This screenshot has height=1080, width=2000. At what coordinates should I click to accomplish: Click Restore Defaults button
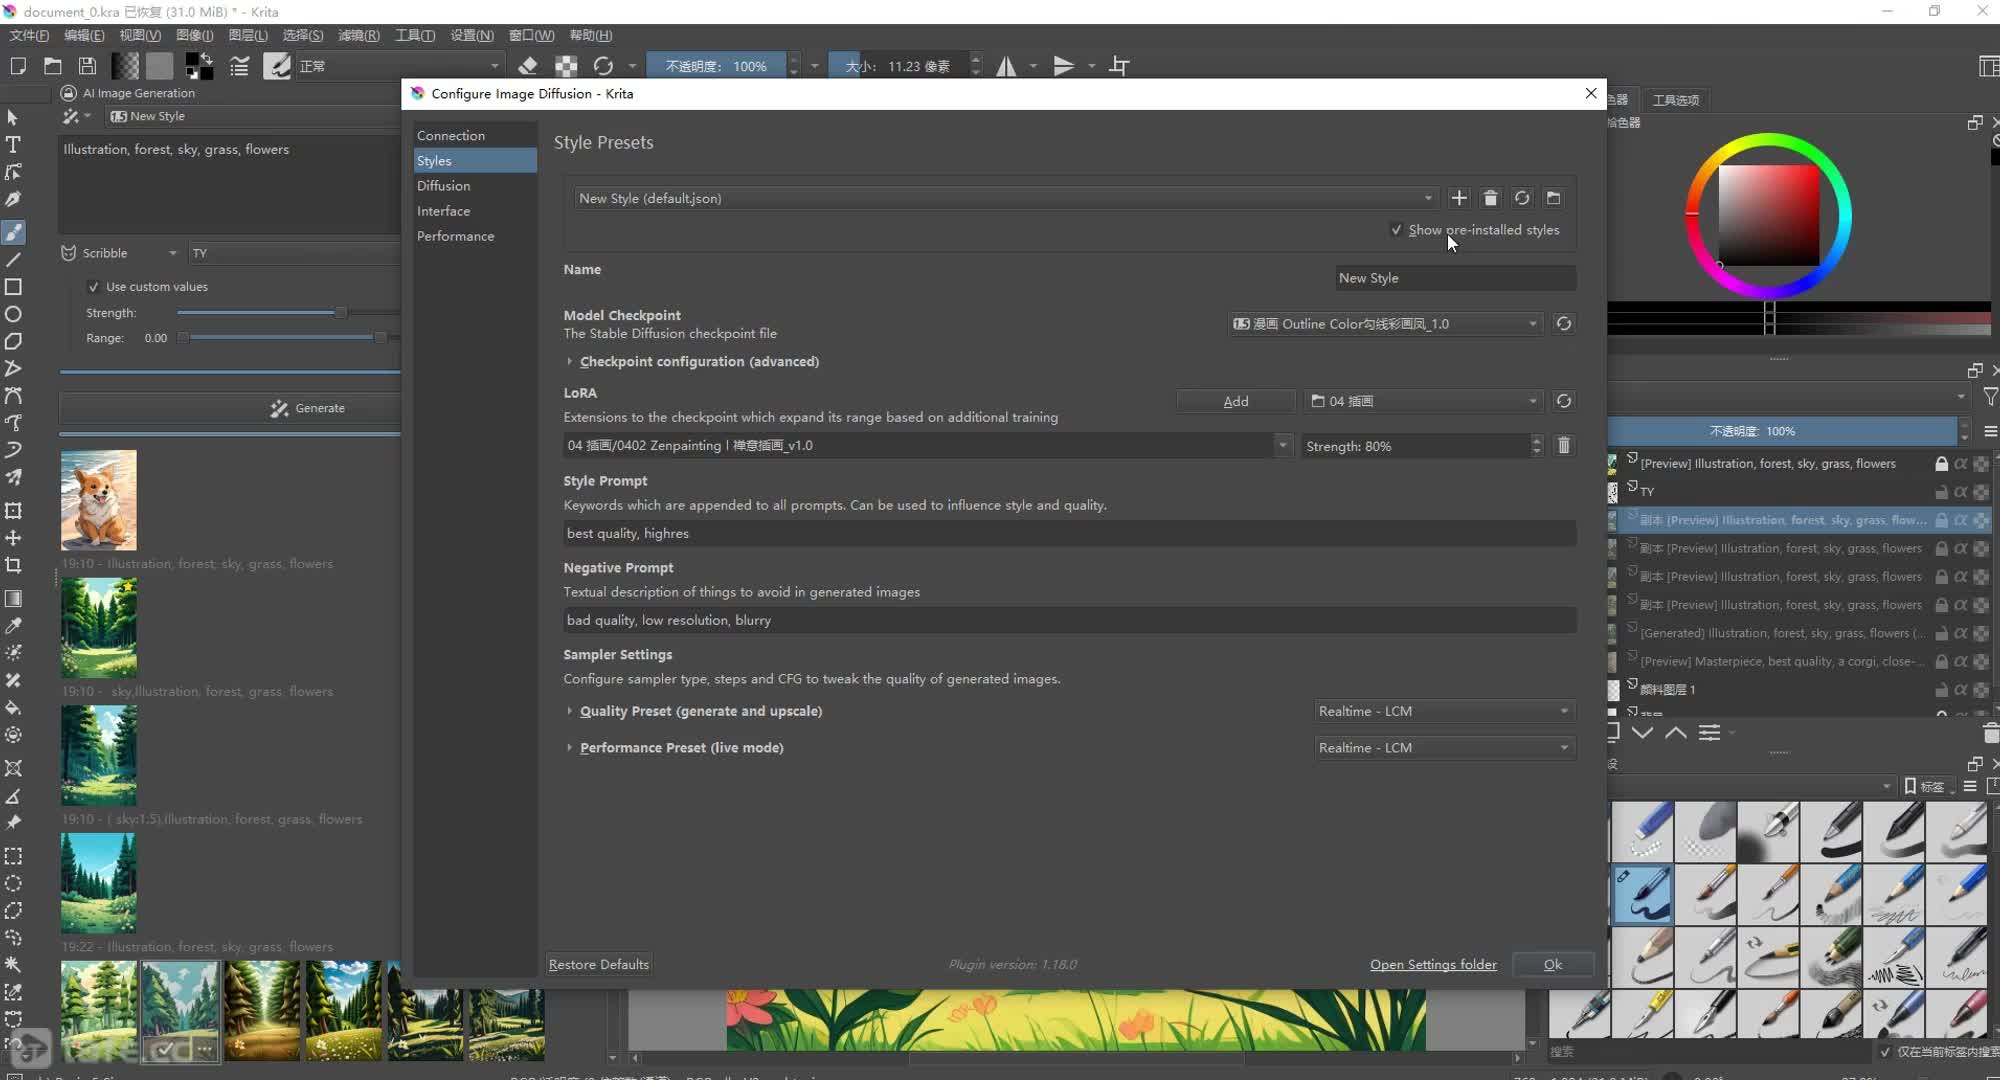(599, 964)
